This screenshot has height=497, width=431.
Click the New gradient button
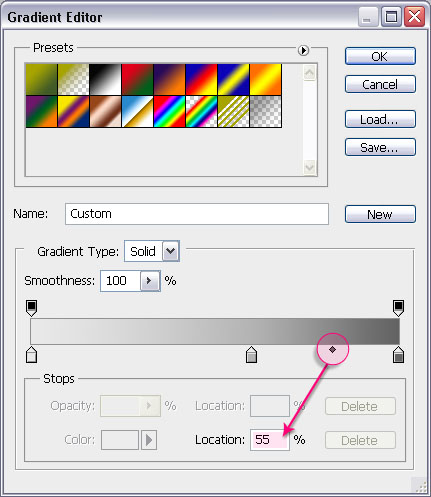click(380, 214)
